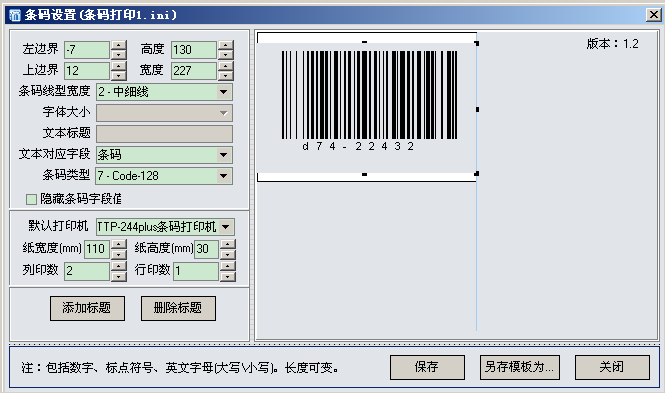Click the 关闭 button

click(612, 367)
